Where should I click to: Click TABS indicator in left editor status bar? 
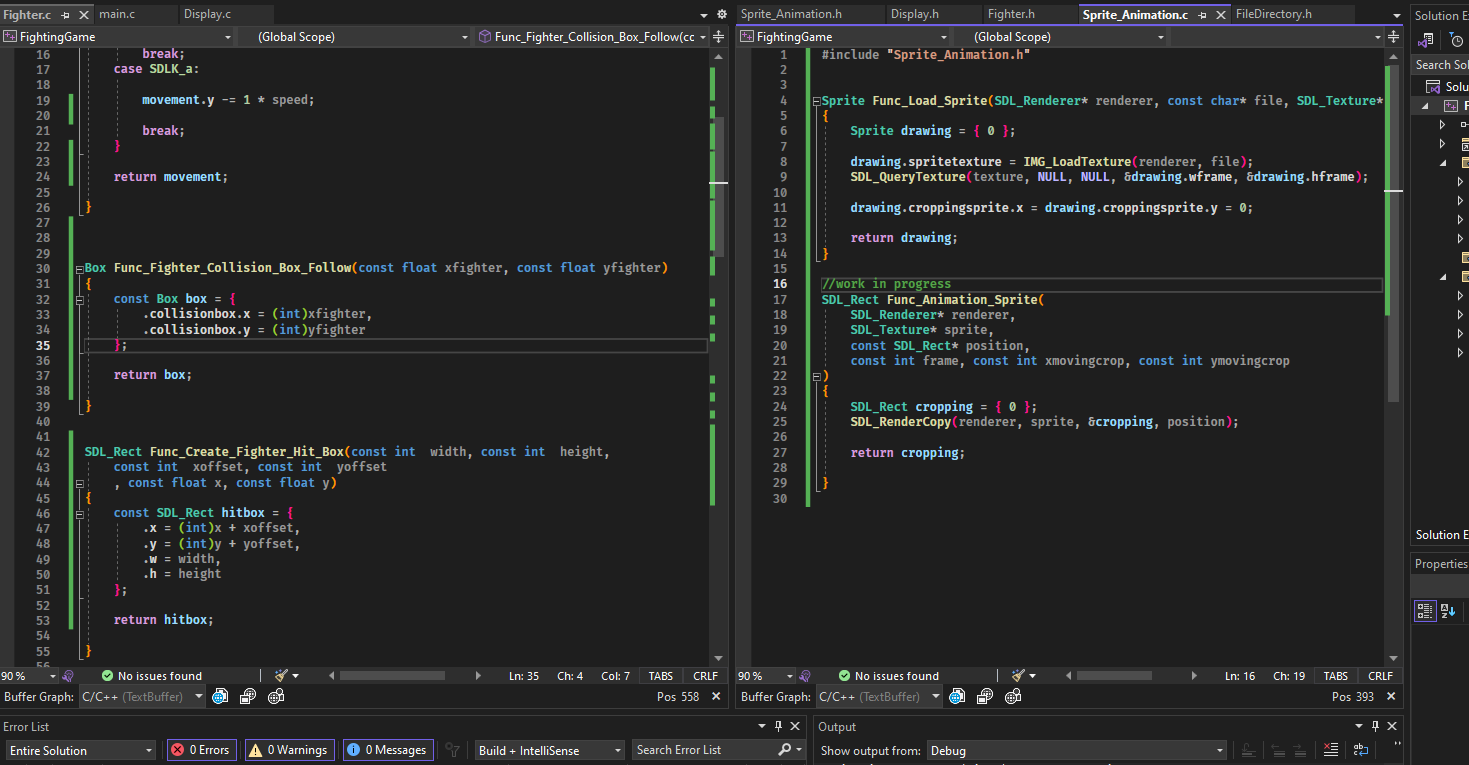tap(660, 676)
